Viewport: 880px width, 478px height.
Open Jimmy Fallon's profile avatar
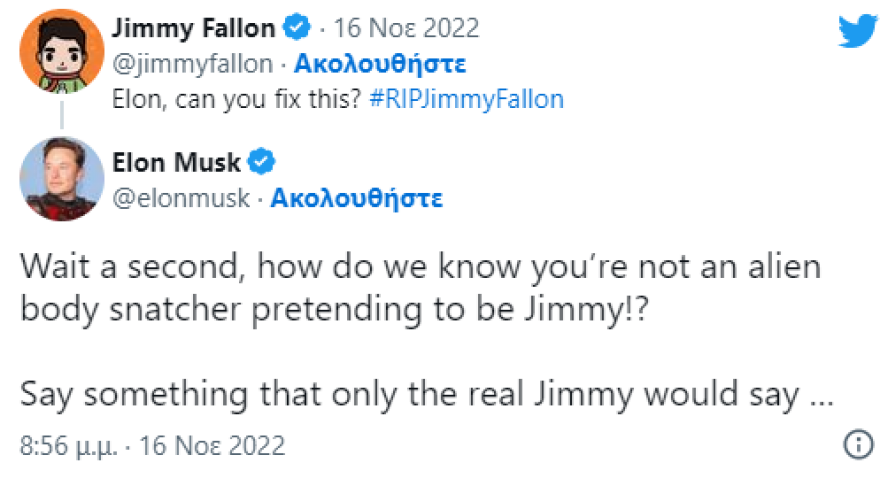[x=61, y=49]
